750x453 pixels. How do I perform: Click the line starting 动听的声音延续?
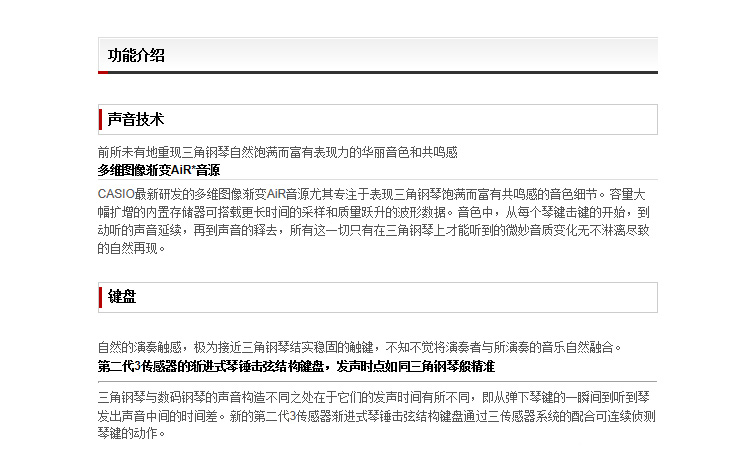click(374, 231)
